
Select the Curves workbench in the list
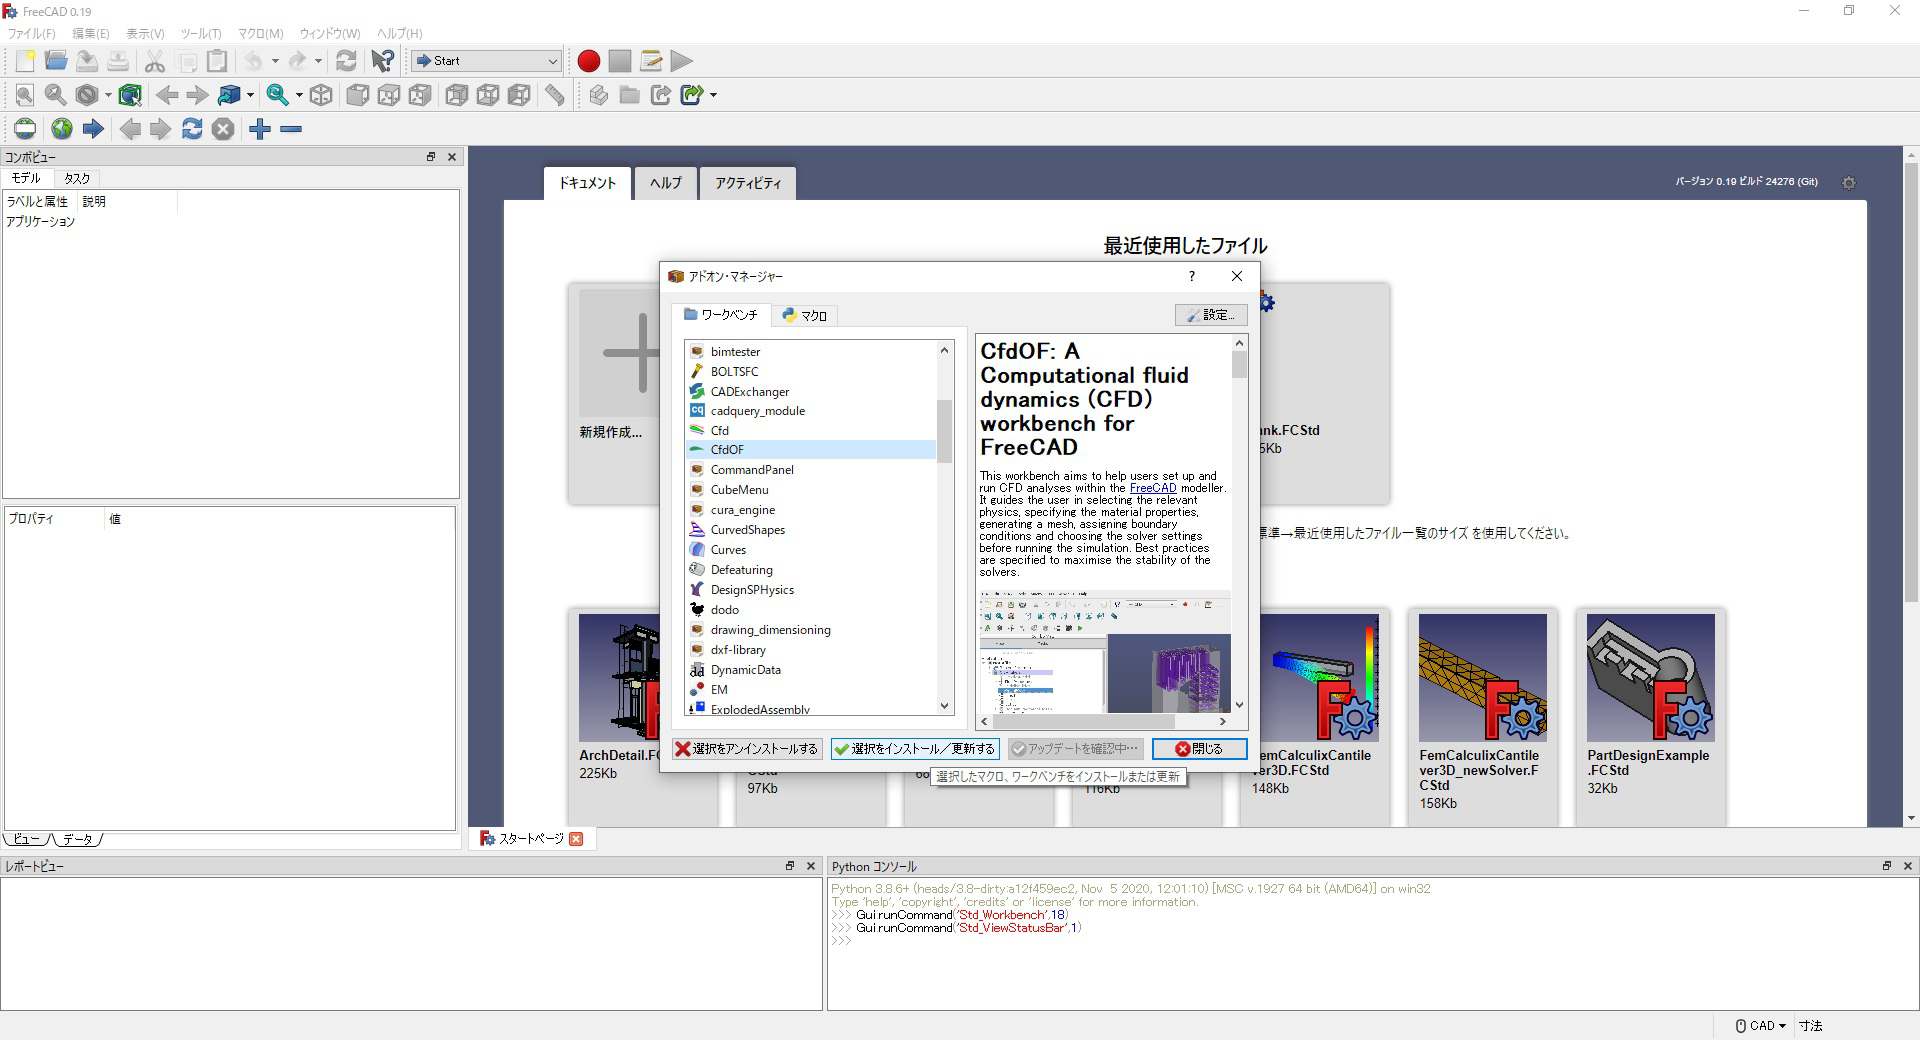pos(727,549)
